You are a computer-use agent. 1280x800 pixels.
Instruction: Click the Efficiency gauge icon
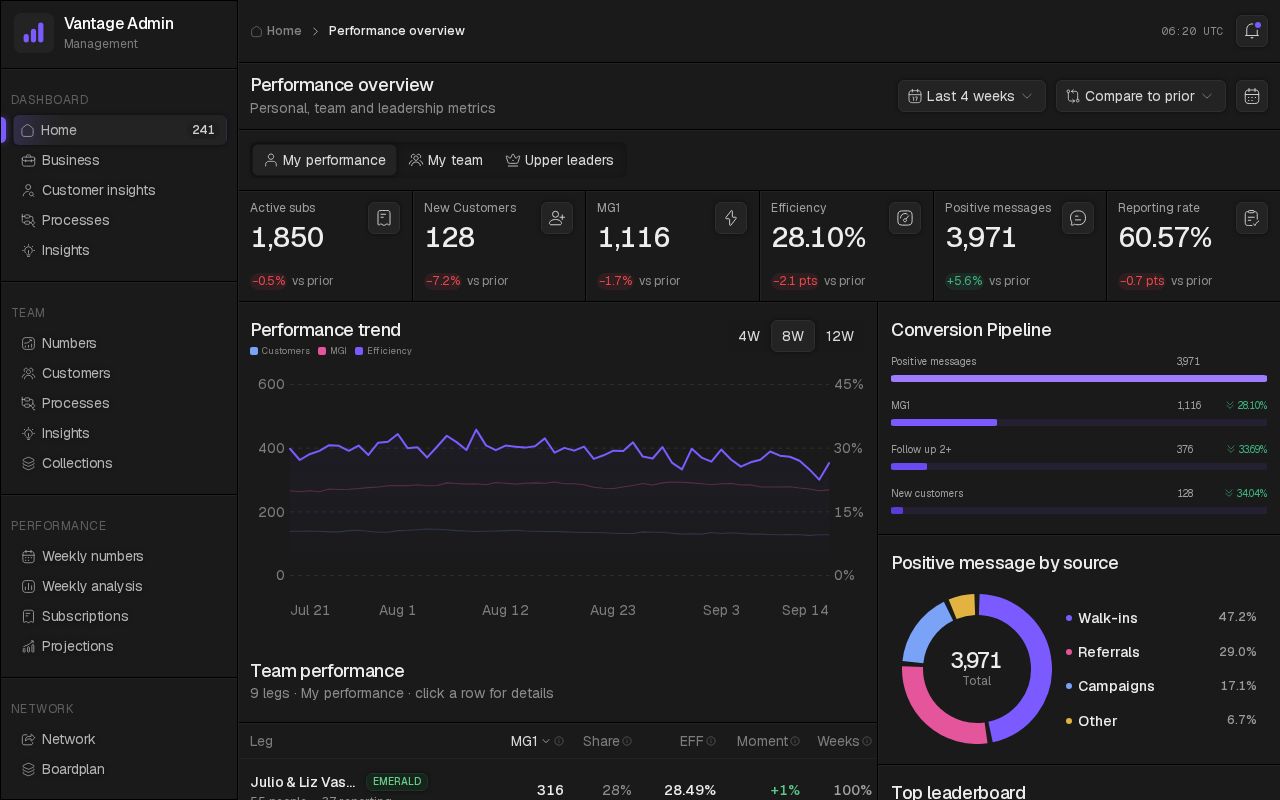(x=905, y=218)
